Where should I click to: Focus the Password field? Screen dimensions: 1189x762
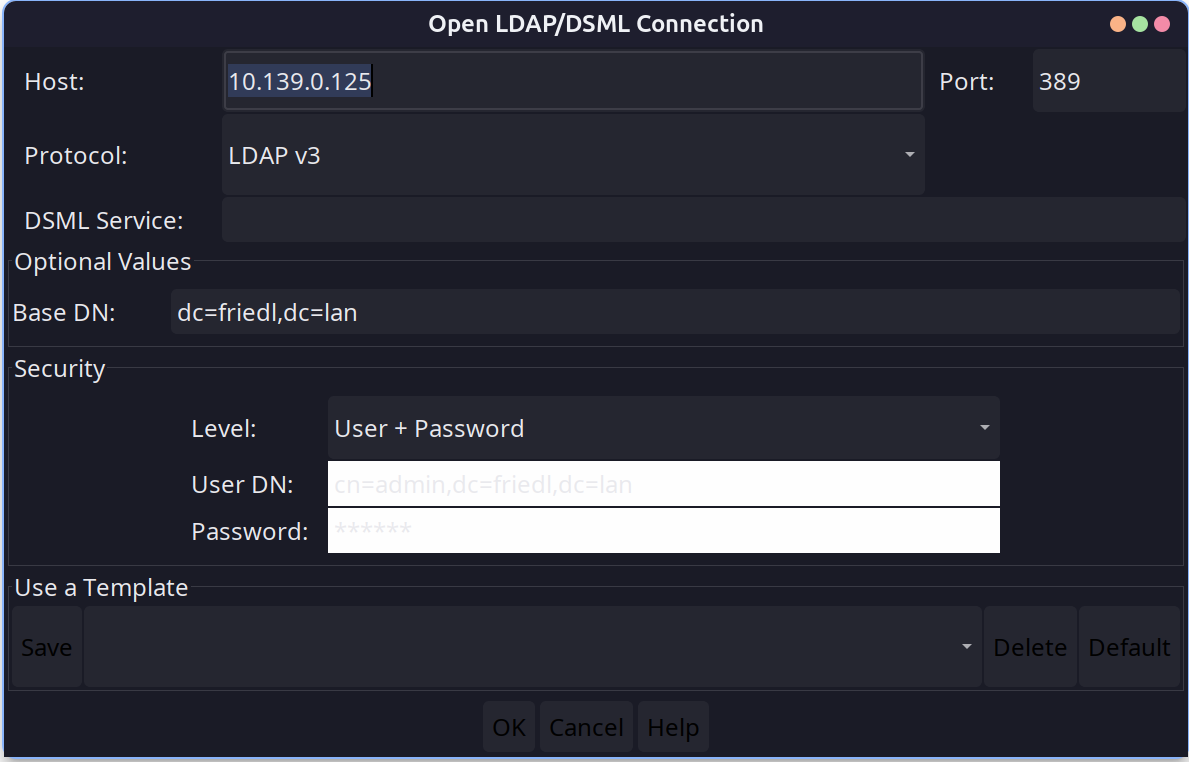pos(663,531)
